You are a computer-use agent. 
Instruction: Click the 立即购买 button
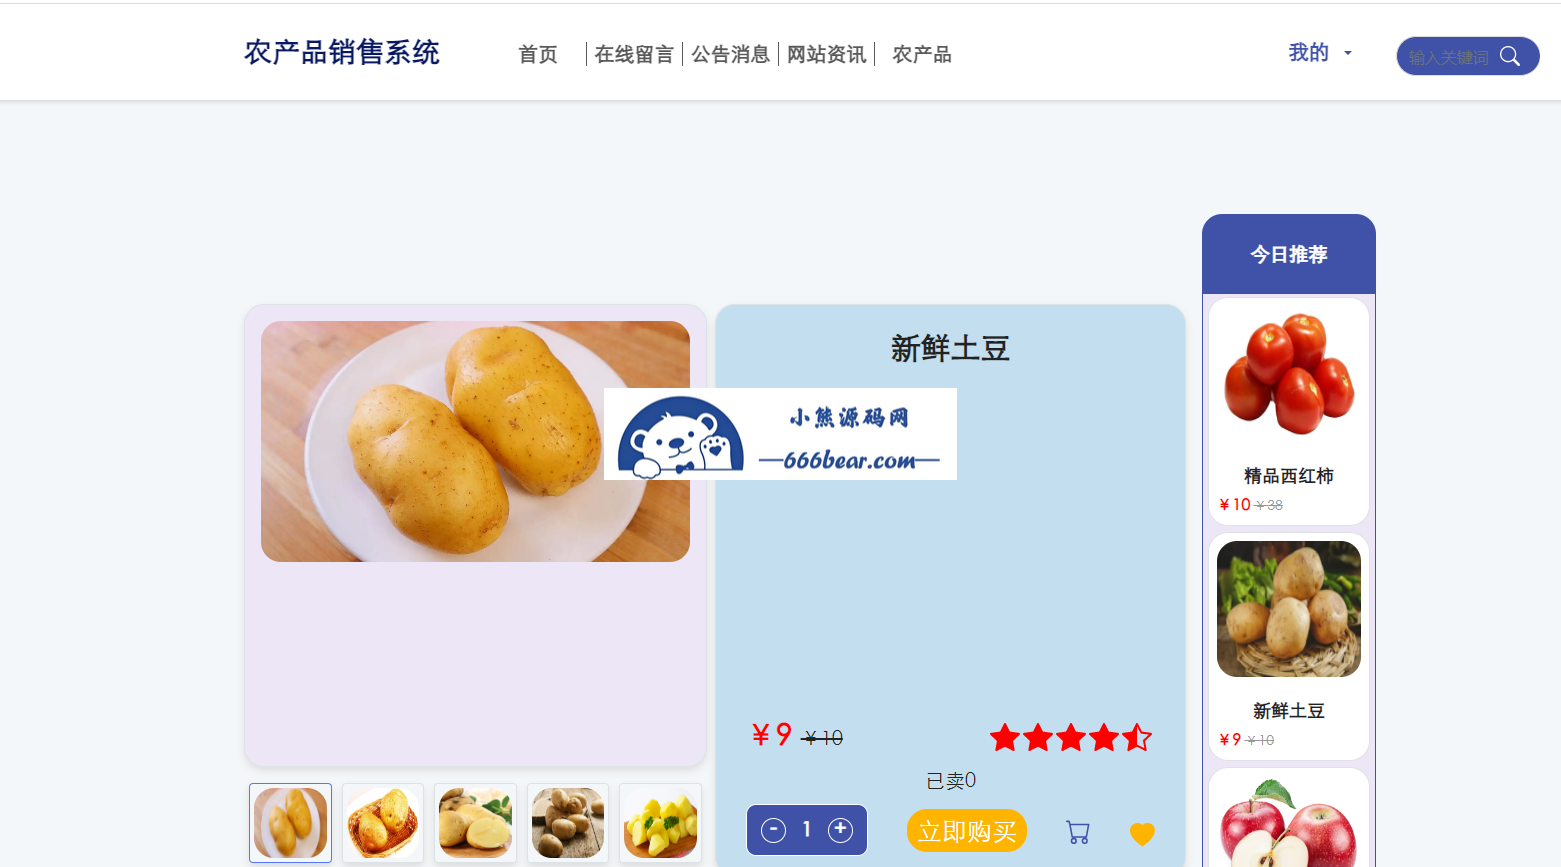tap(967, 831)
